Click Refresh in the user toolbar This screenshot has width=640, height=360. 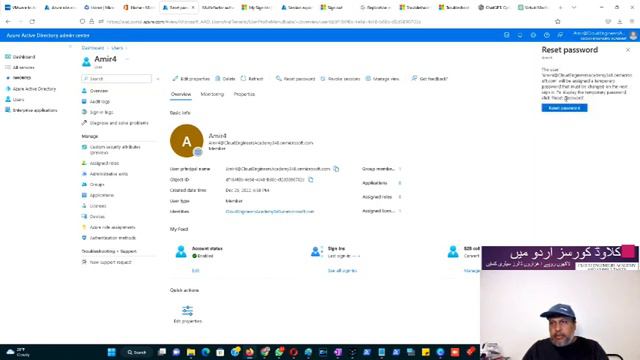[x=252, y=78]
